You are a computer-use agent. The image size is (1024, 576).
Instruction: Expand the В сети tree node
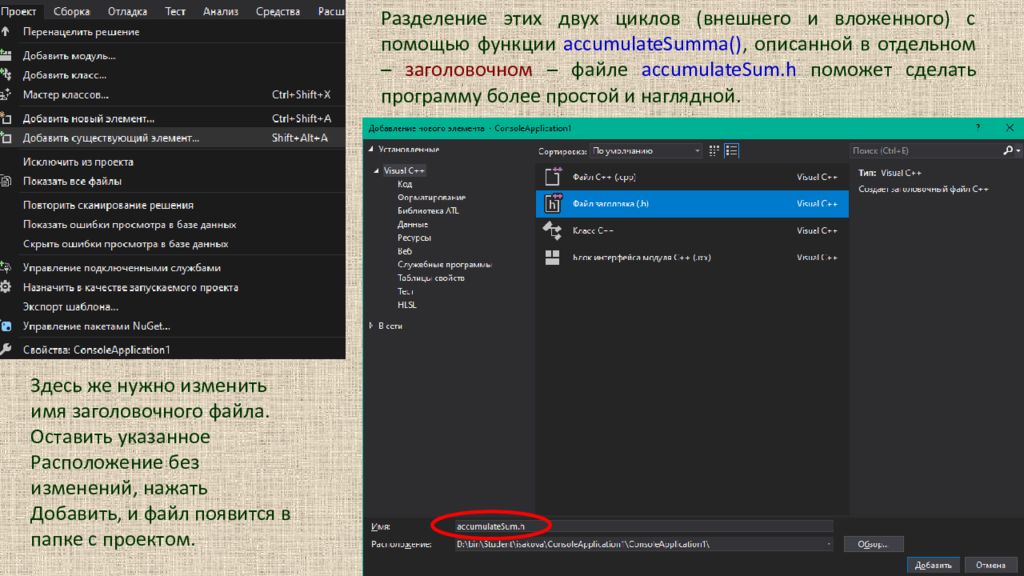[x=371, y=325]
